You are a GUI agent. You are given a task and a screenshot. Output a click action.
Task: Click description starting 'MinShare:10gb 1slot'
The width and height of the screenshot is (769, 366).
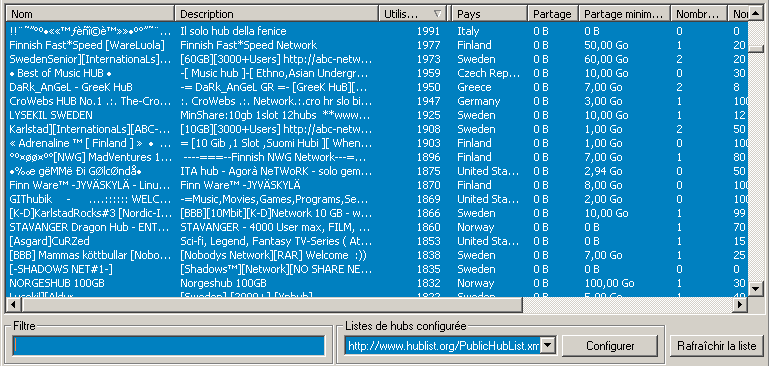pos(275,115)
